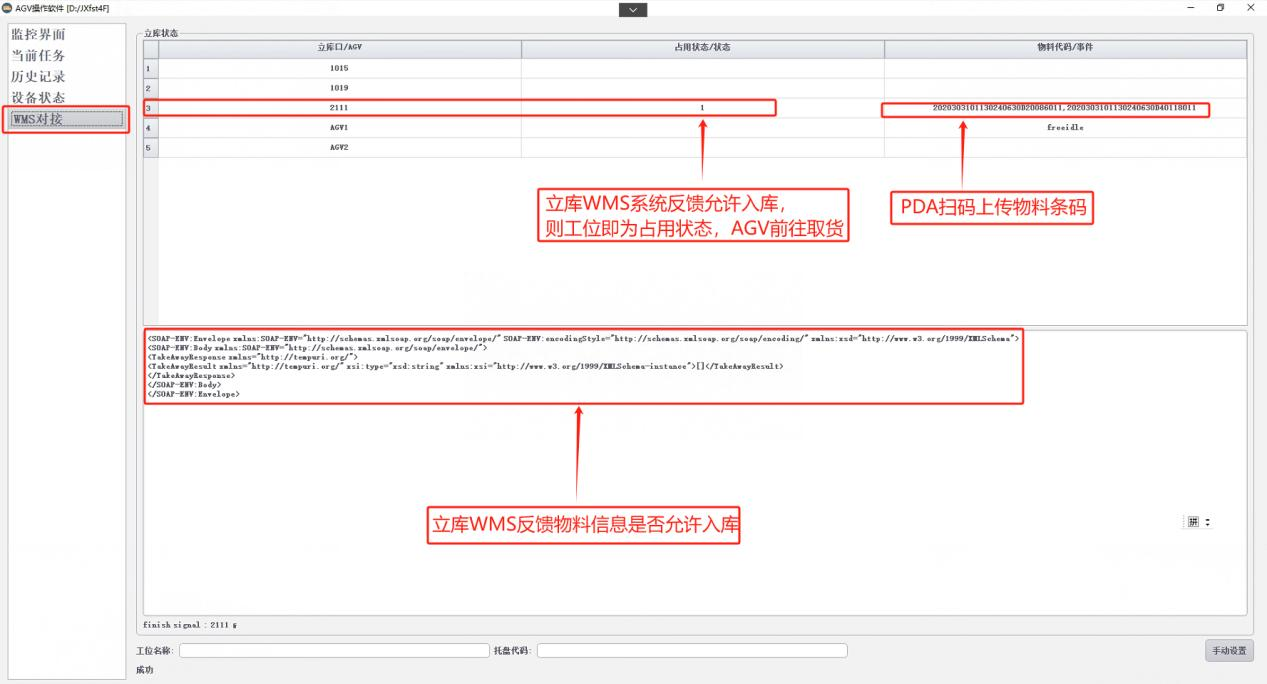This screenshot has height=684, width=1267.
Task: Open the 监控界面 sidebar item
Action: [x=38, y=35]
